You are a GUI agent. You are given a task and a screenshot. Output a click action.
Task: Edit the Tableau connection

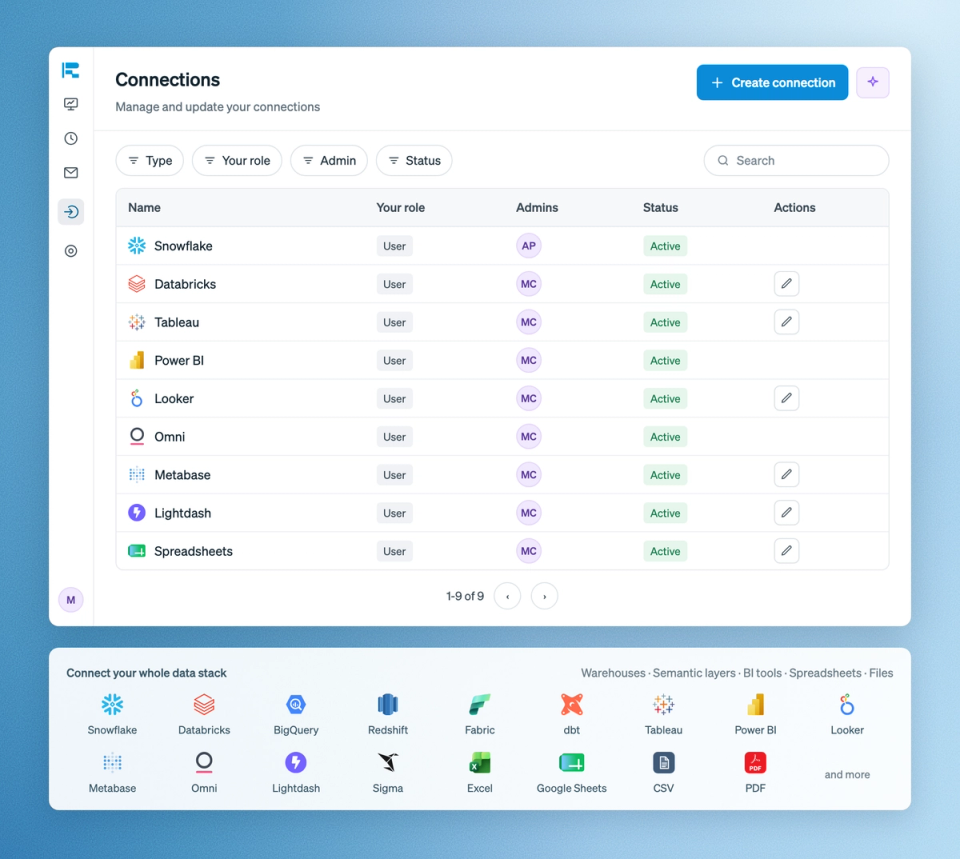(x=786, y=322)
